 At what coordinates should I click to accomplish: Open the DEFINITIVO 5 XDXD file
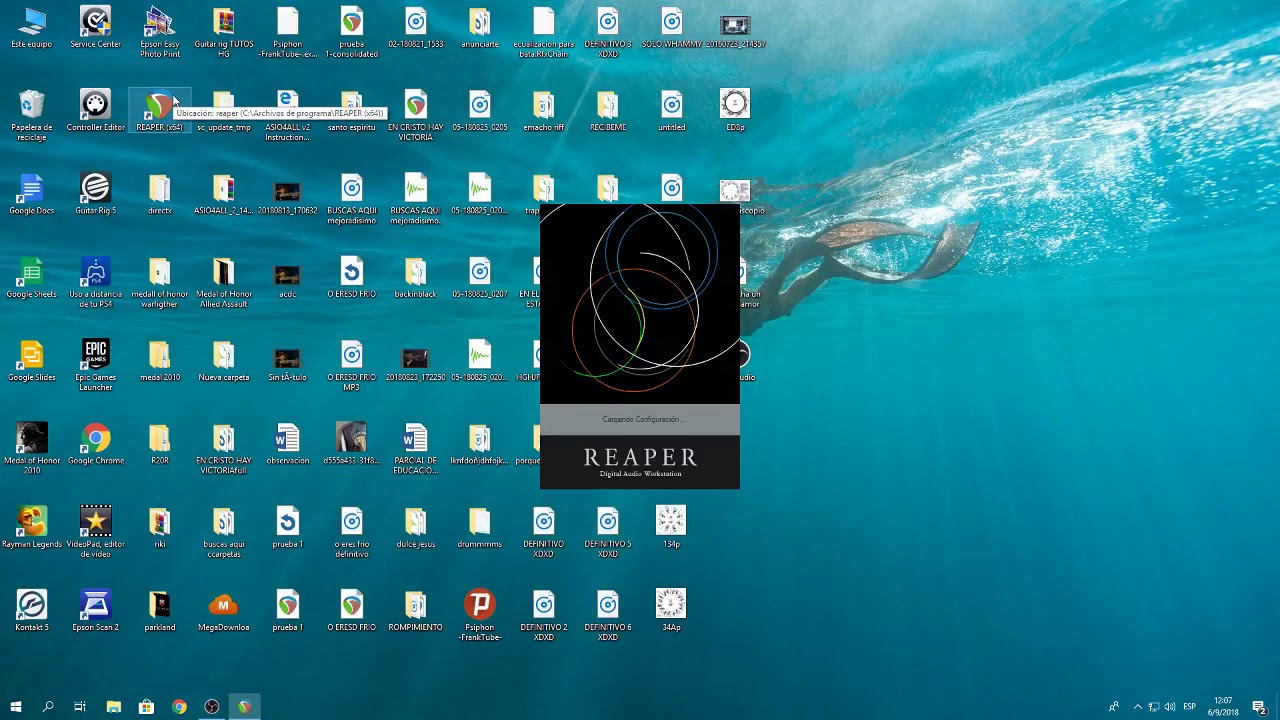608,533
